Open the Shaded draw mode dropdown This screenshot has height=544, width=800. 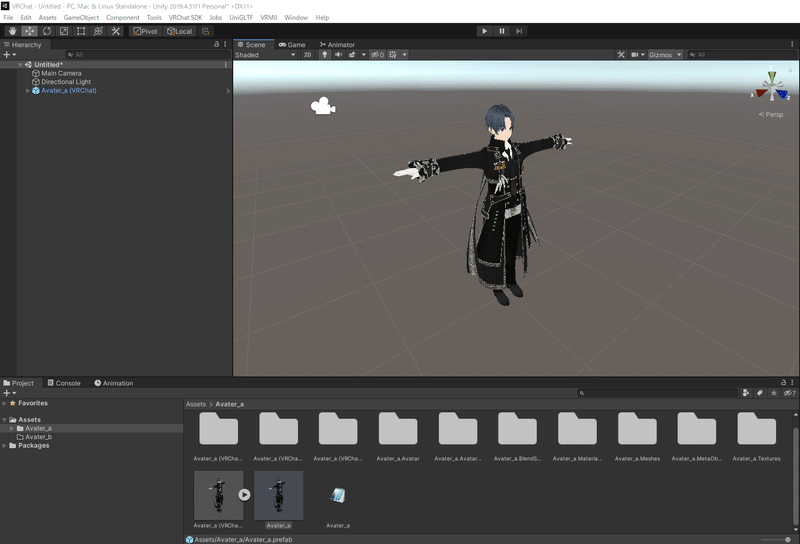tap(265, 55)
